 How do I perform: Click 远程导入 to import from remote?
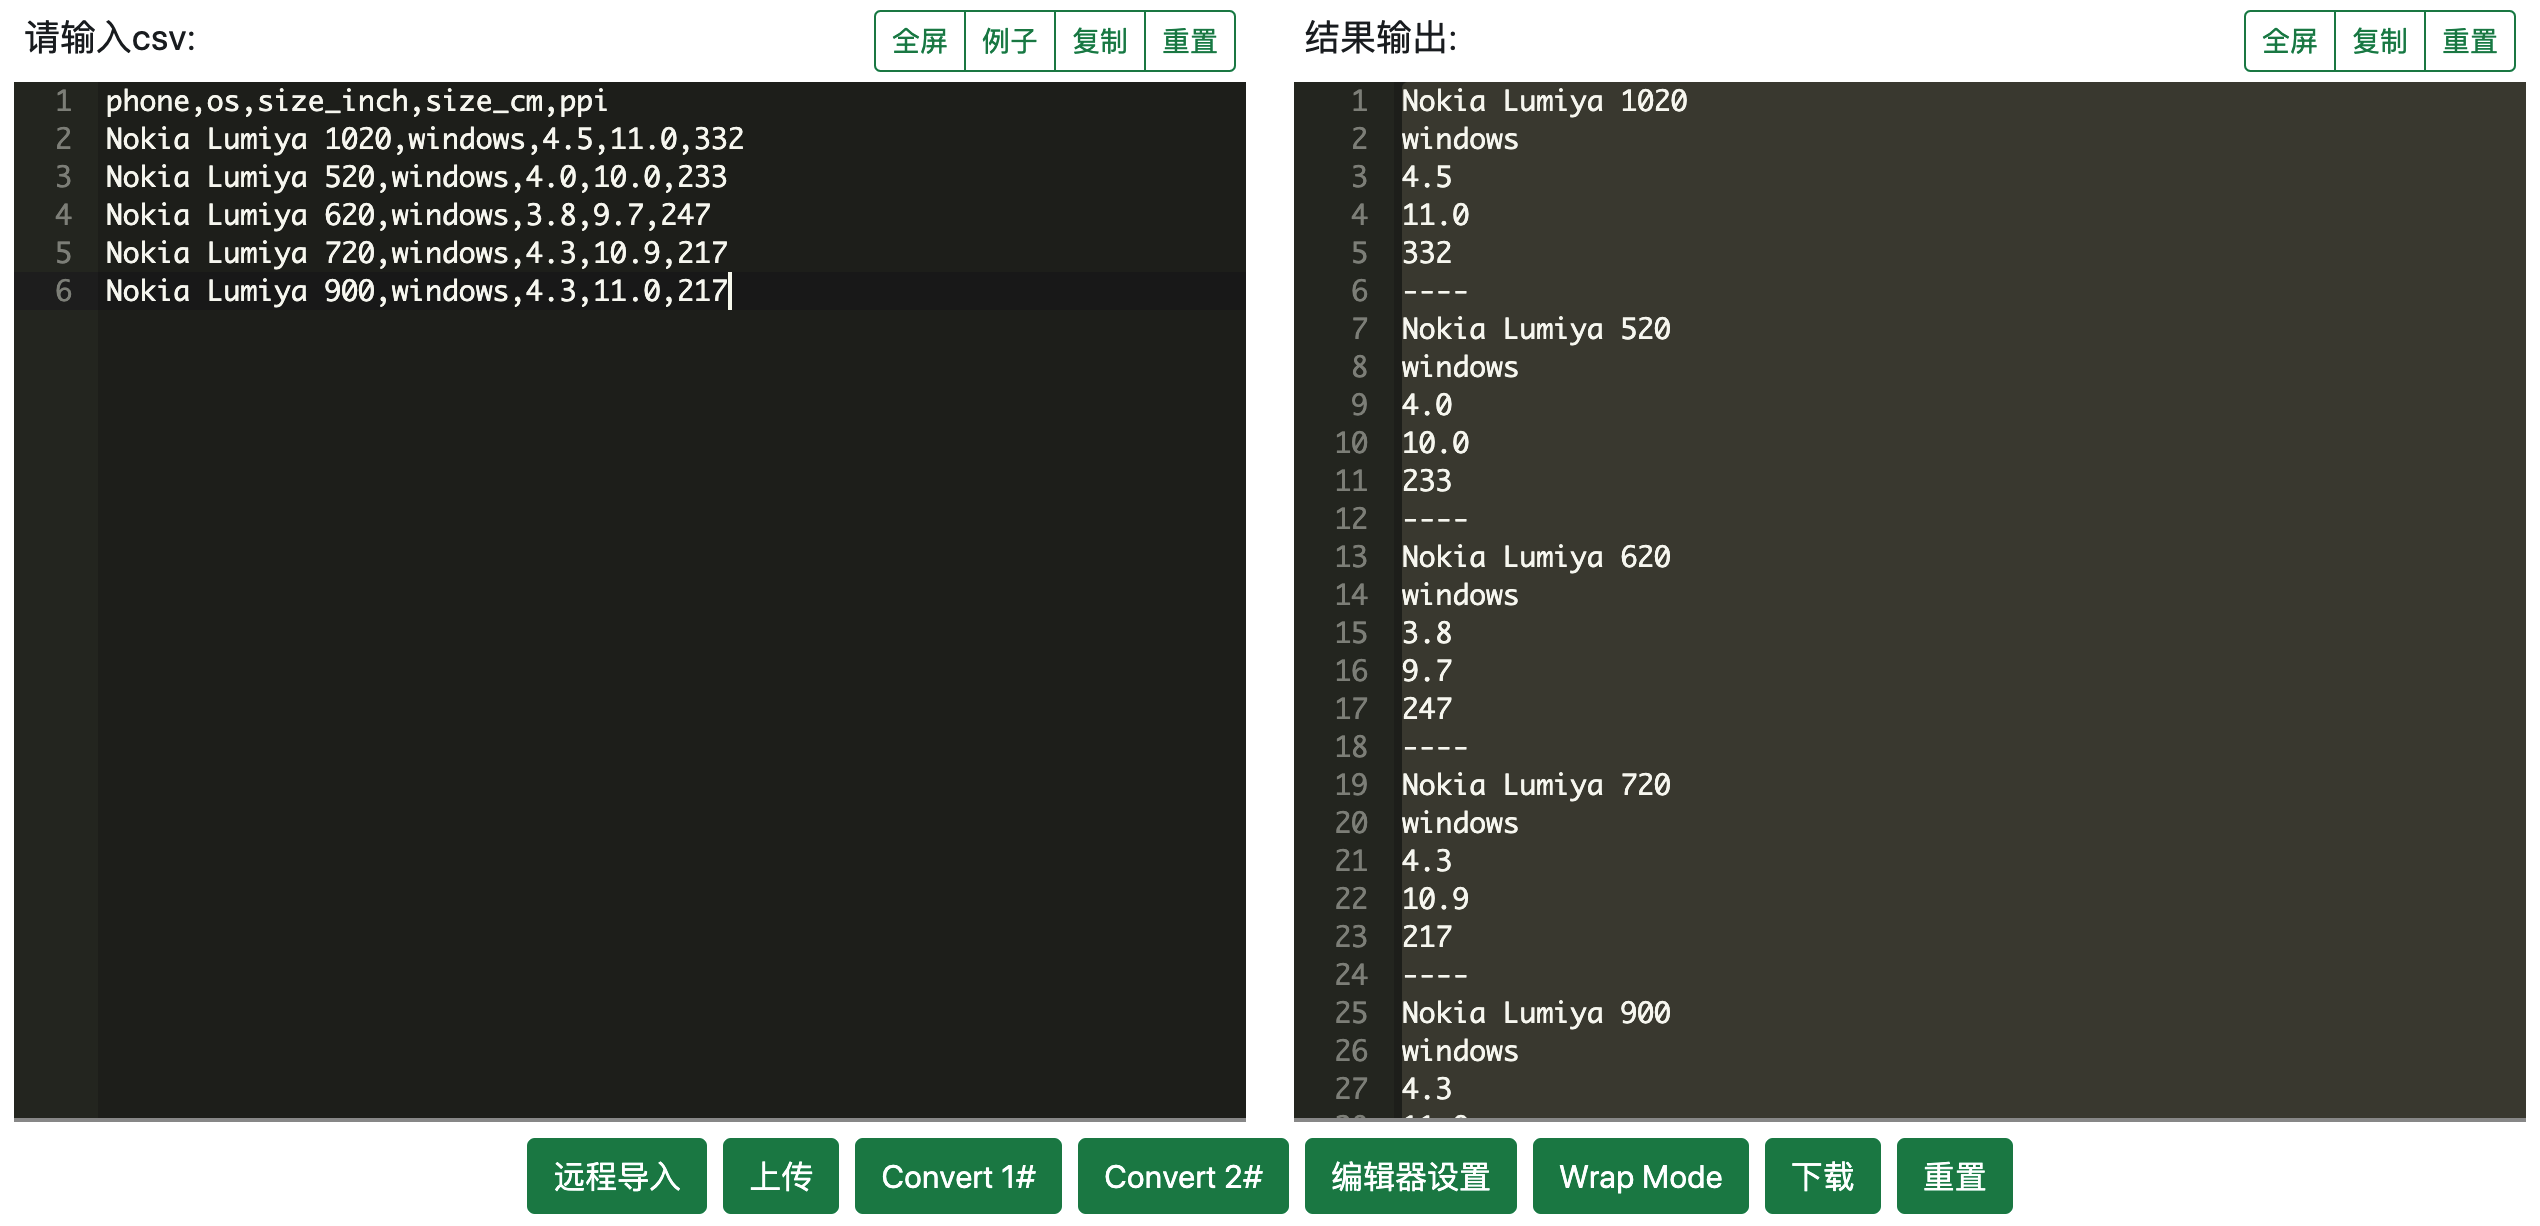pyautogui.click(x=616, y=1176)
